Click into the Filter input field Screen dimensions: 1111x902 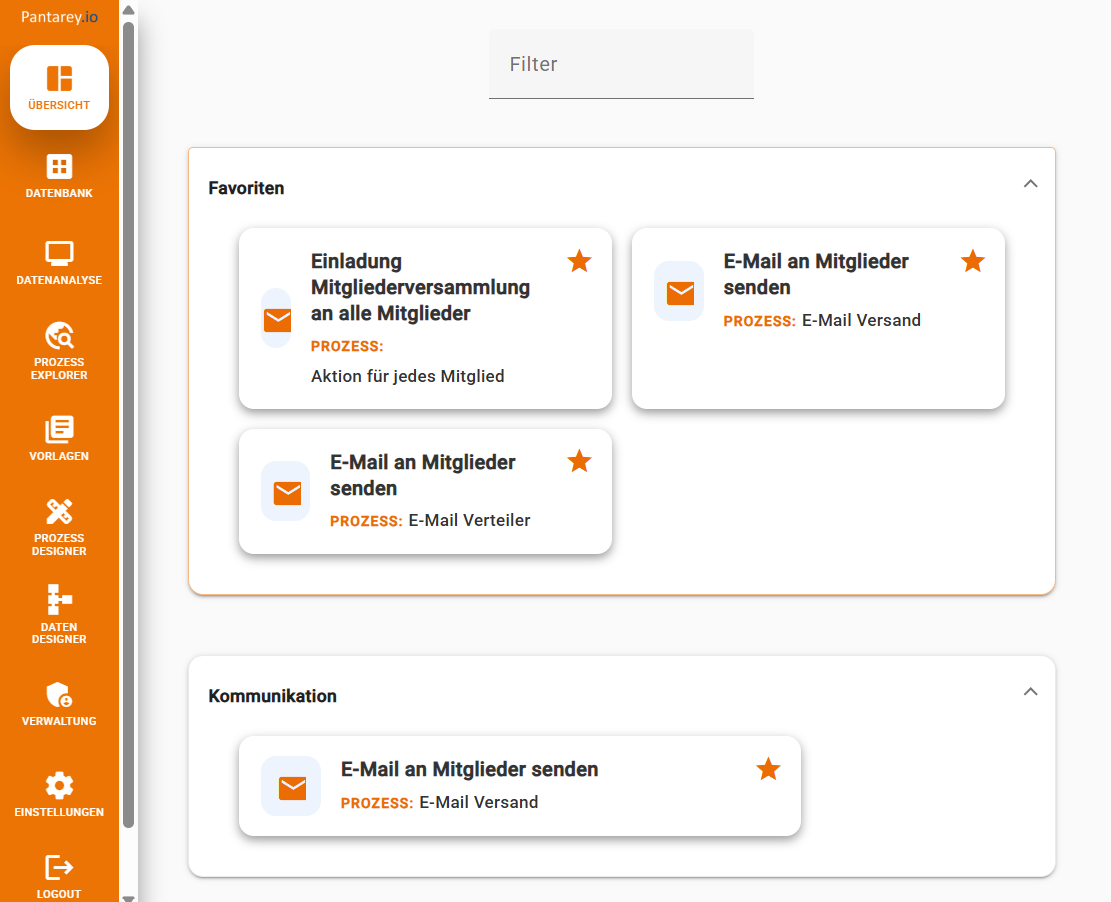coord(621,64)
